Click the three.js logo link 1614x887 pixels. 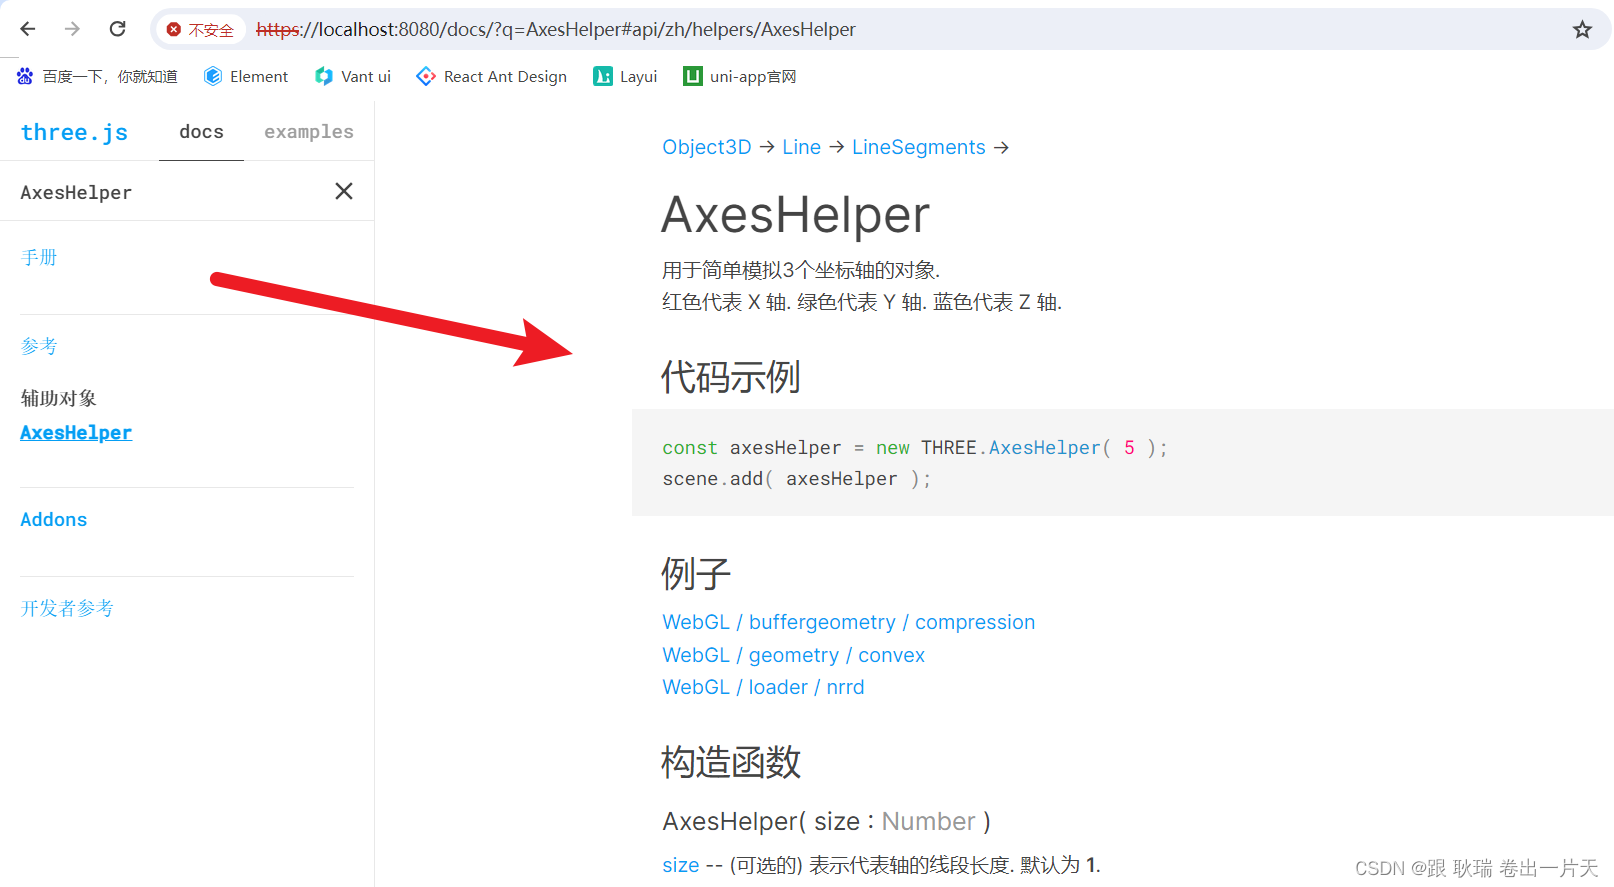click(x=74, y=132)
